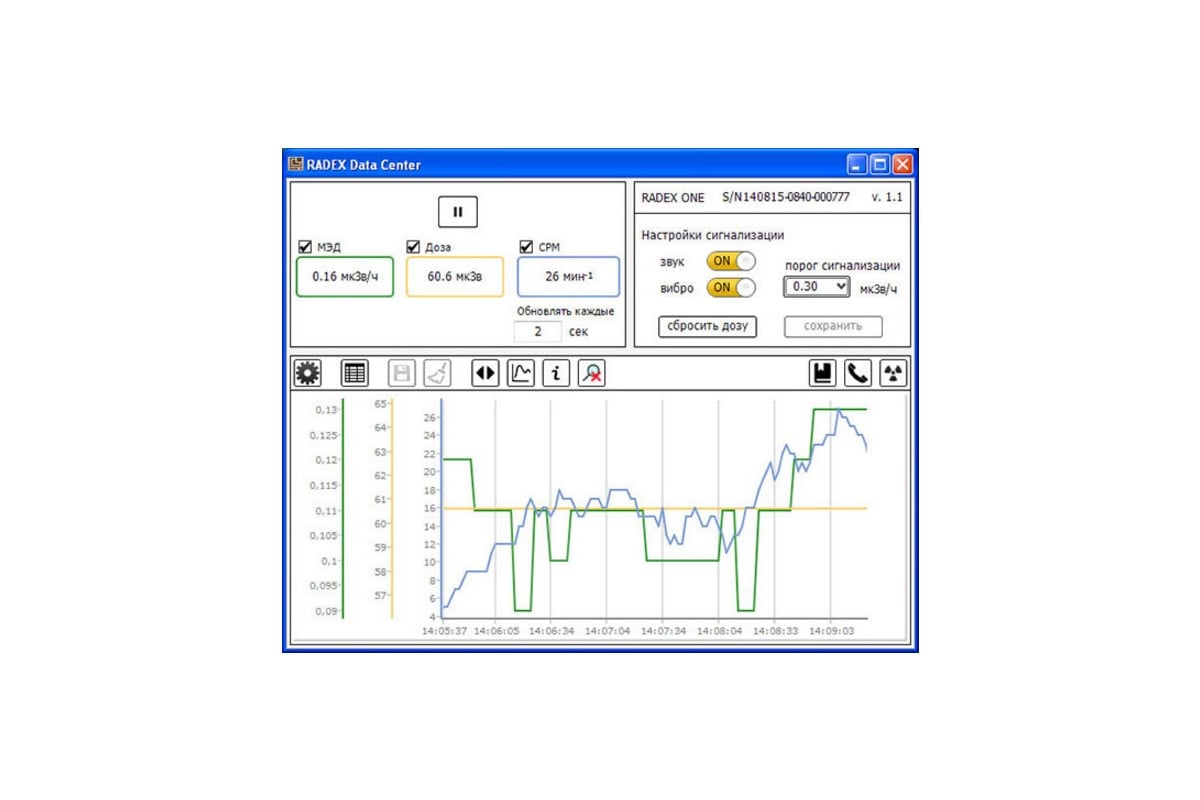Open the alarm threshold dropdown showing 0.30
Screen dimensions: 1200x800
click(x=817, y=287)
